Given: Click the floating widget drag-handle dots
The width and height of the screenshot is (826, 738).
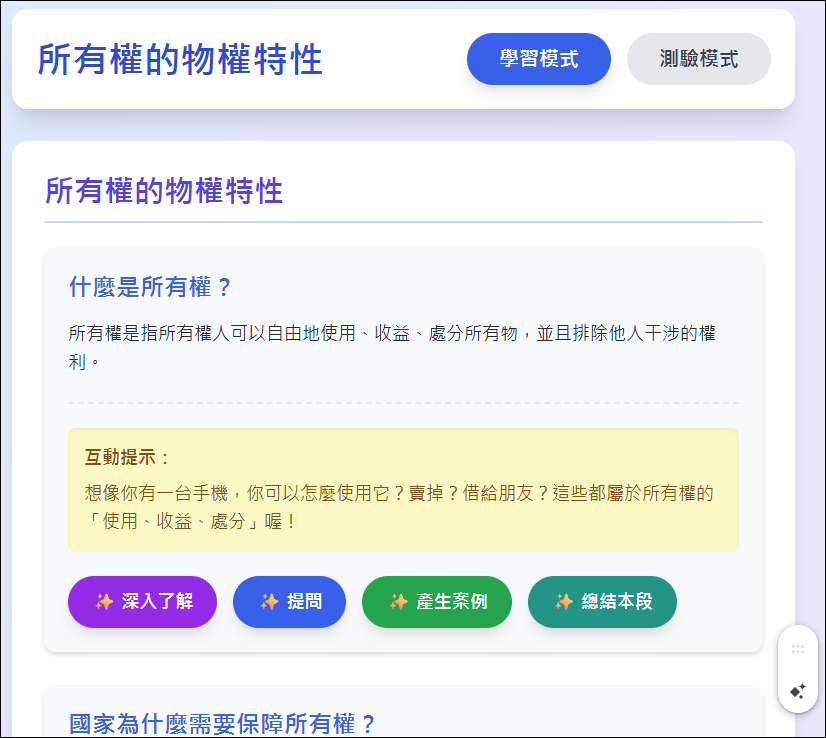Looking at the screenshot, I should point(798,649).
